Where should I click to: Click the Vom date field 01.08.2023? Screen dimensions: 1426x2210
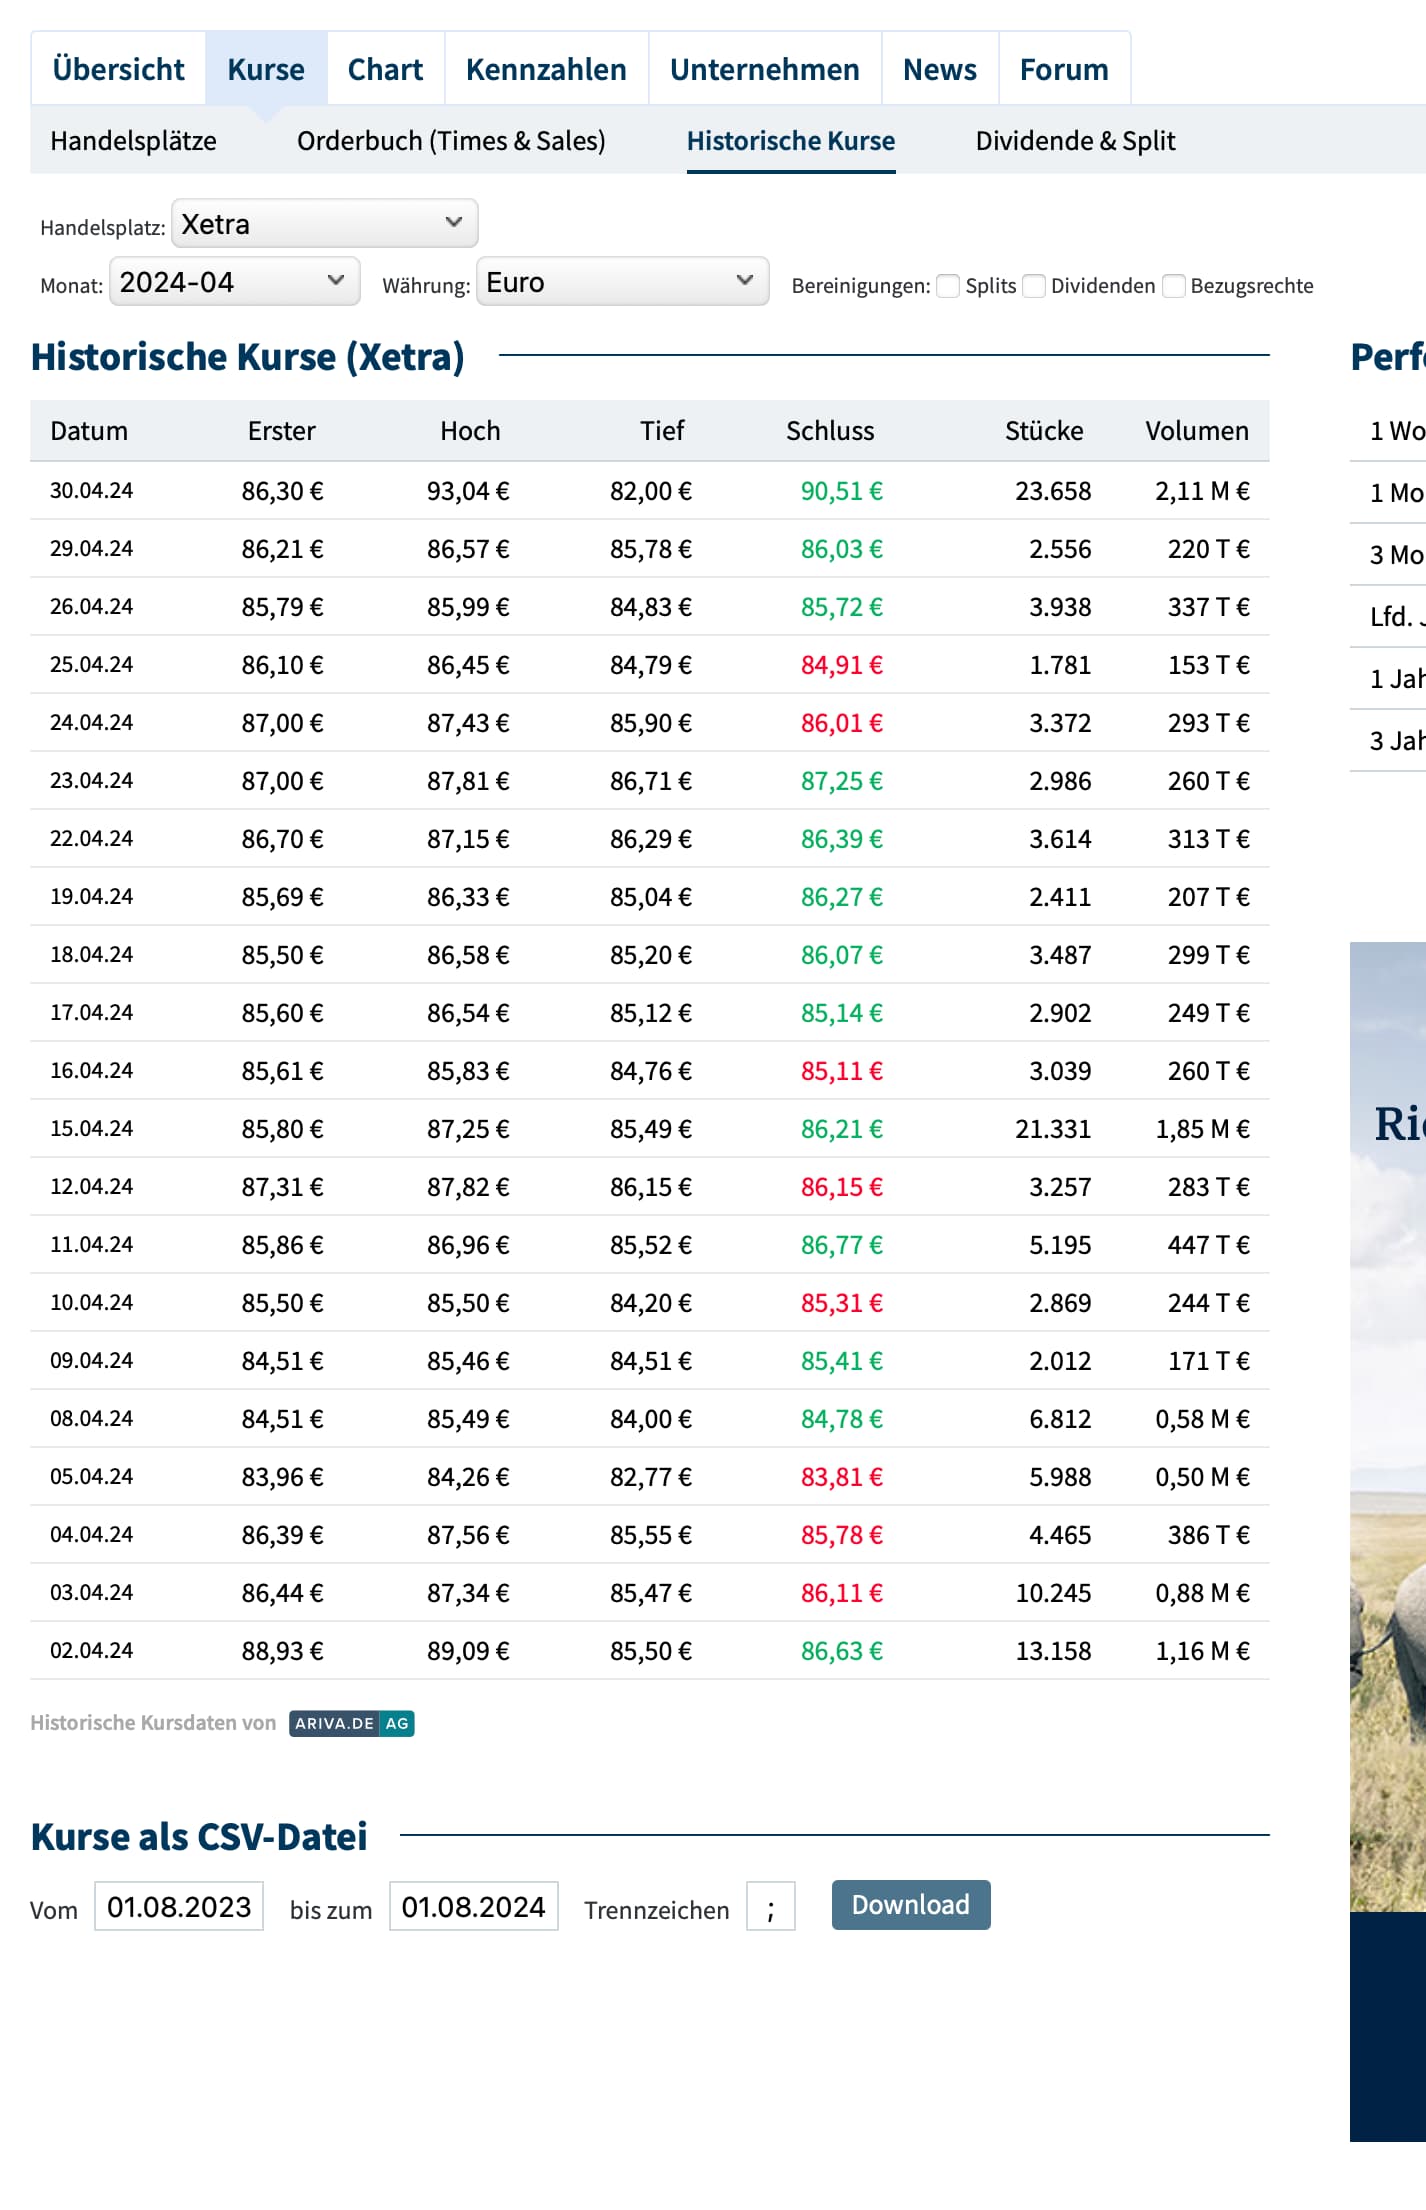point(179,1906)
